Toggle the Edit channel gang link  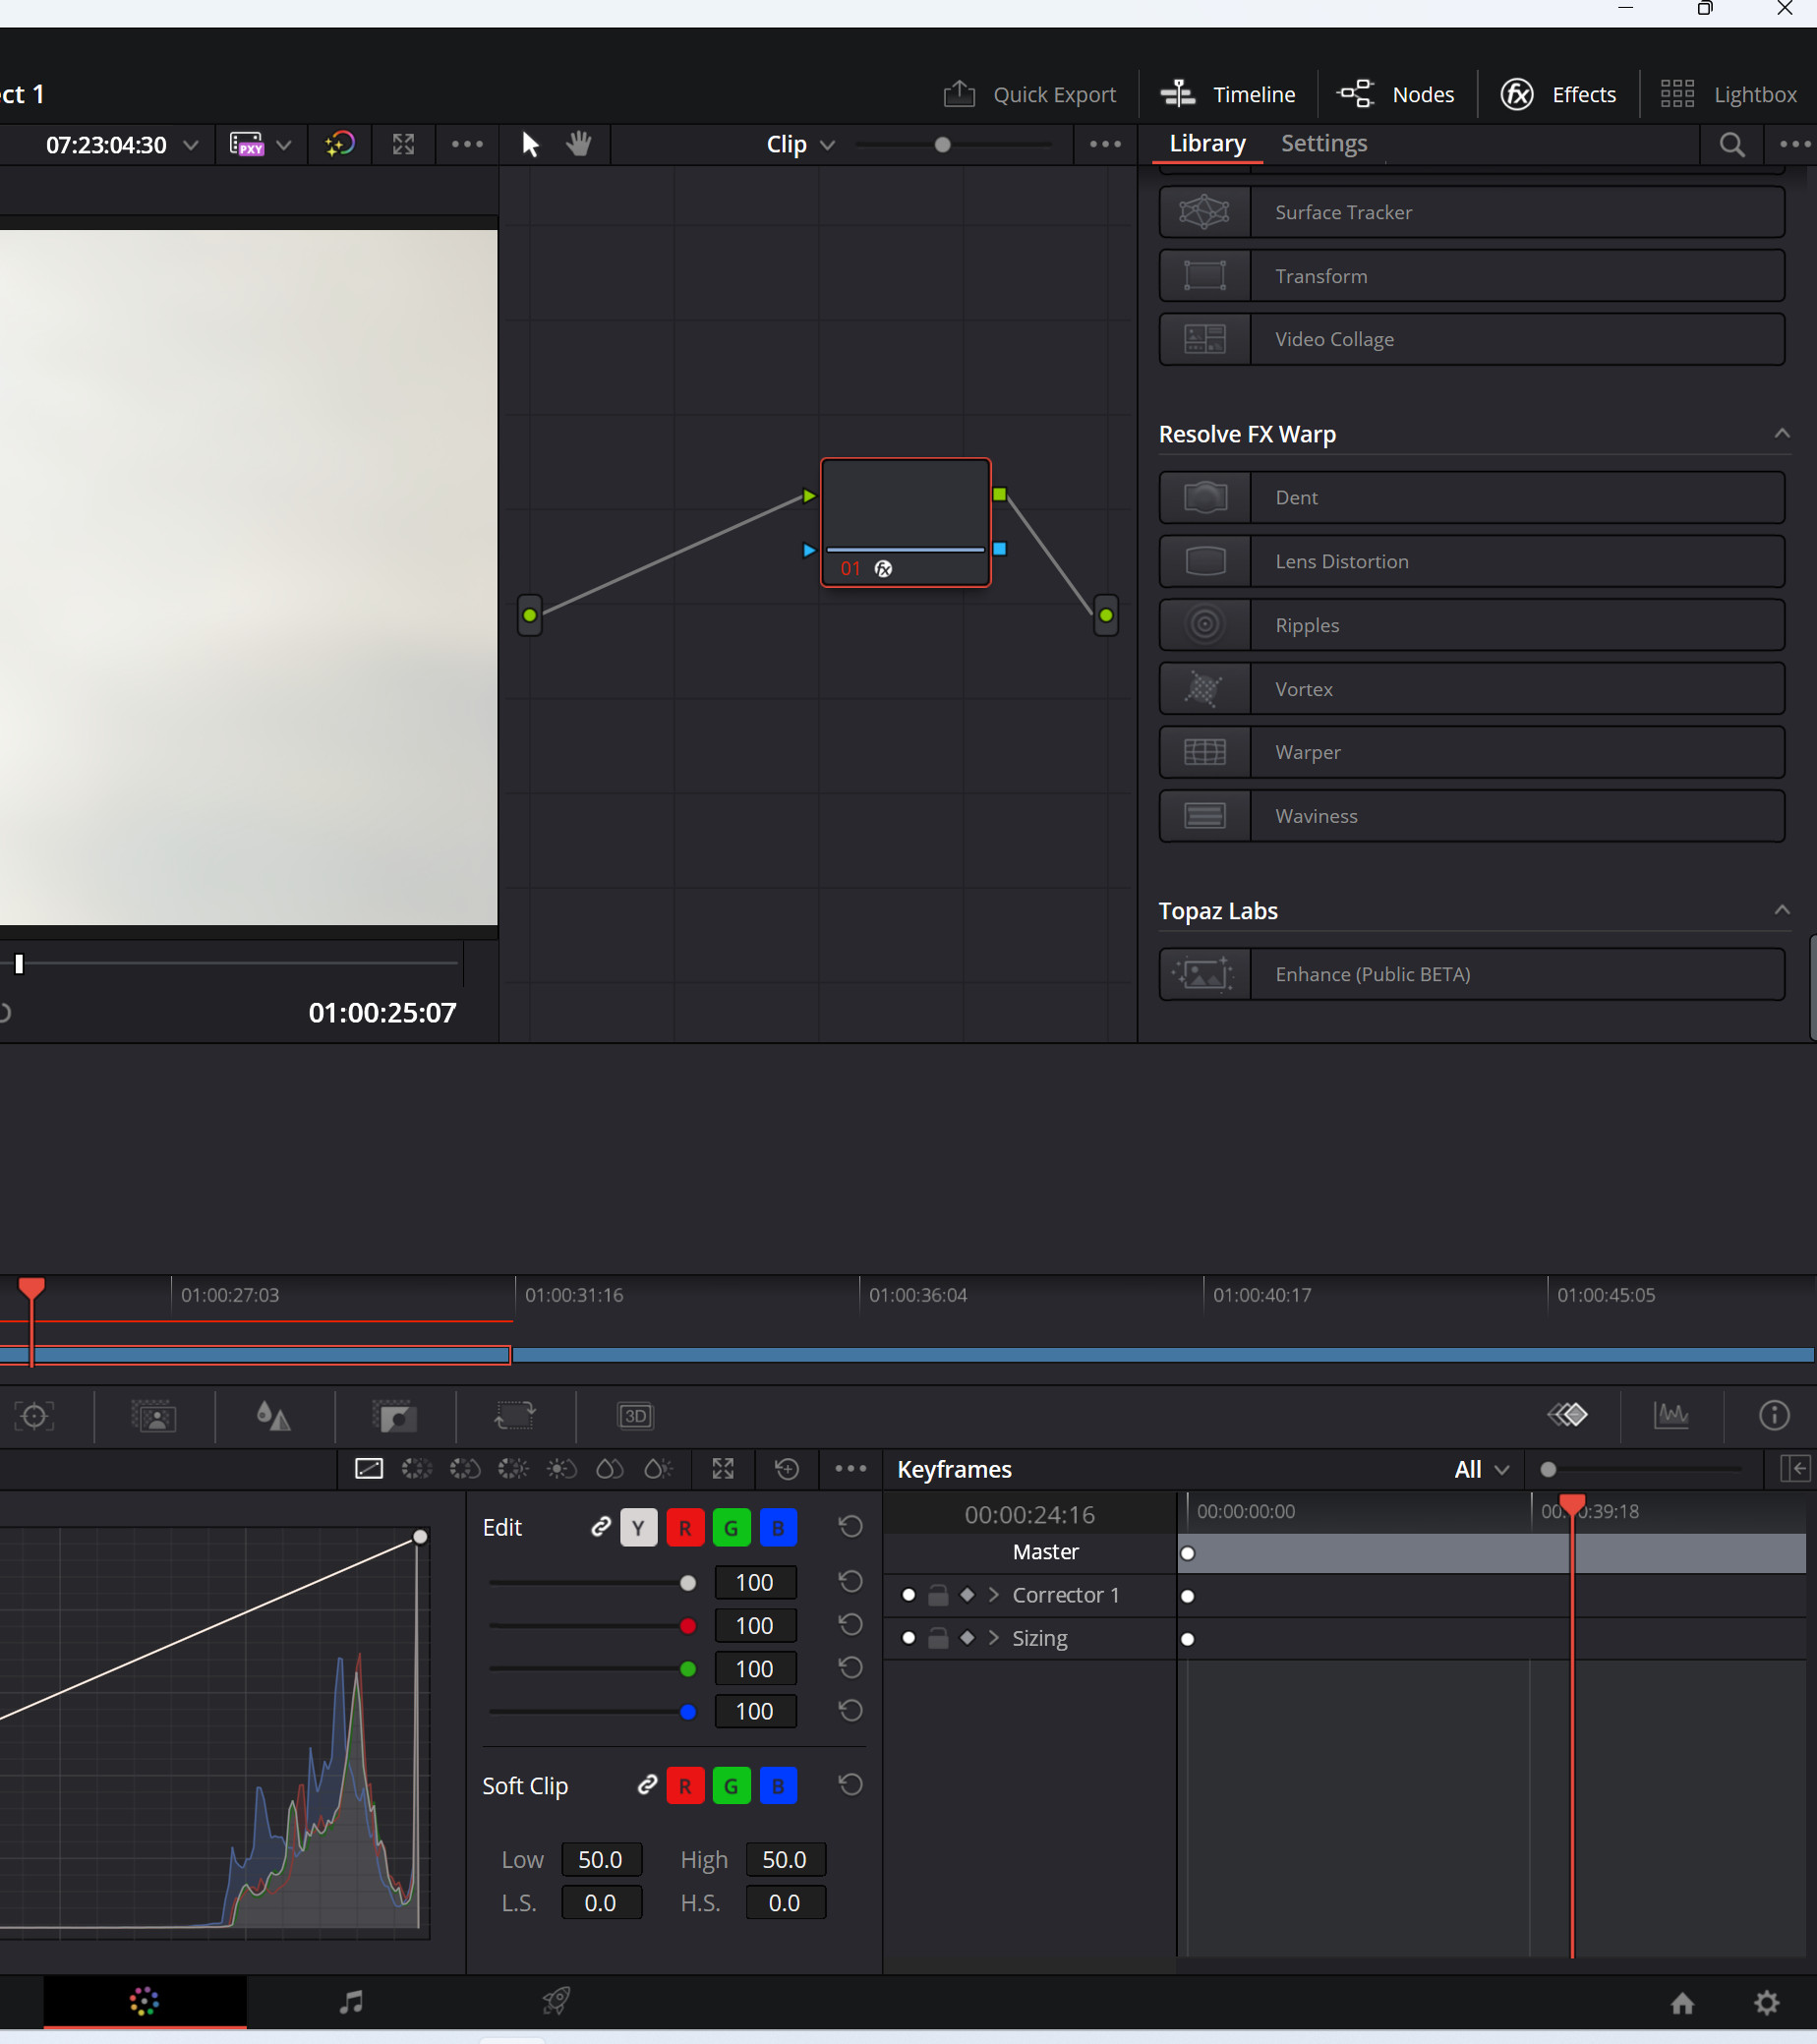tap(600, 1527)
